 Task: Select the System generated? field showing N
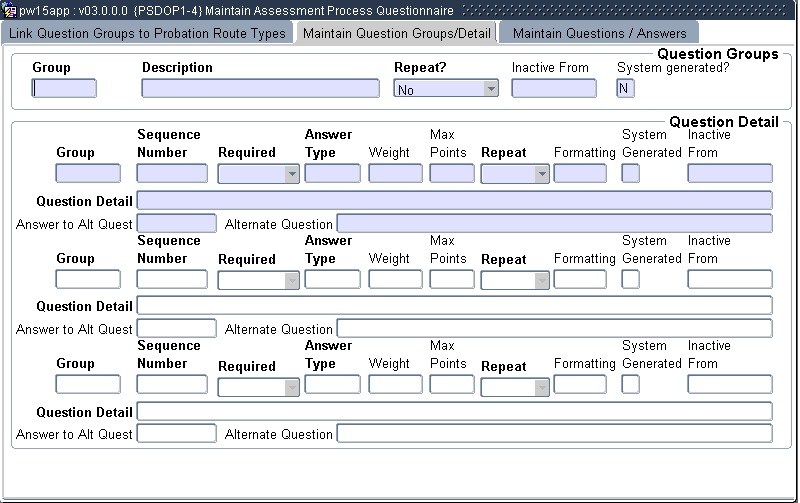[x=625, y=88]
